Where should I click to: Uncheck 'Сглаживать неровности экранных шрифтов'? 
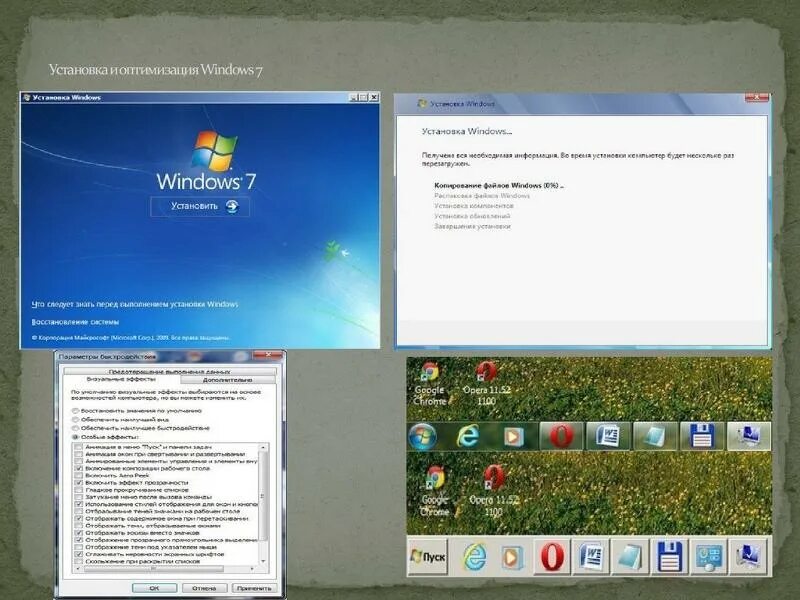pos(79,554)
